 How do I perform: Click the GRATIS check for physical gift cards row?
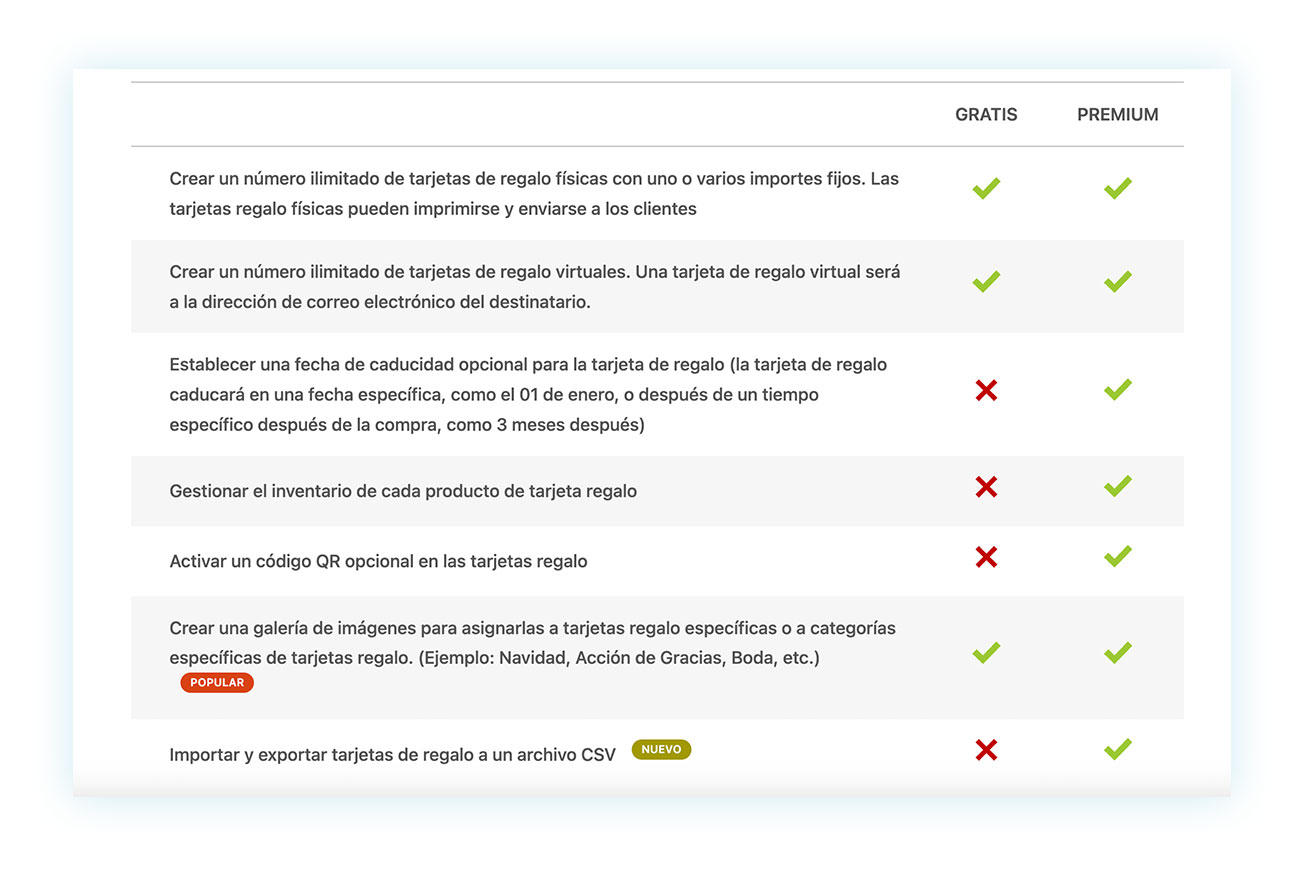[986, 188]
